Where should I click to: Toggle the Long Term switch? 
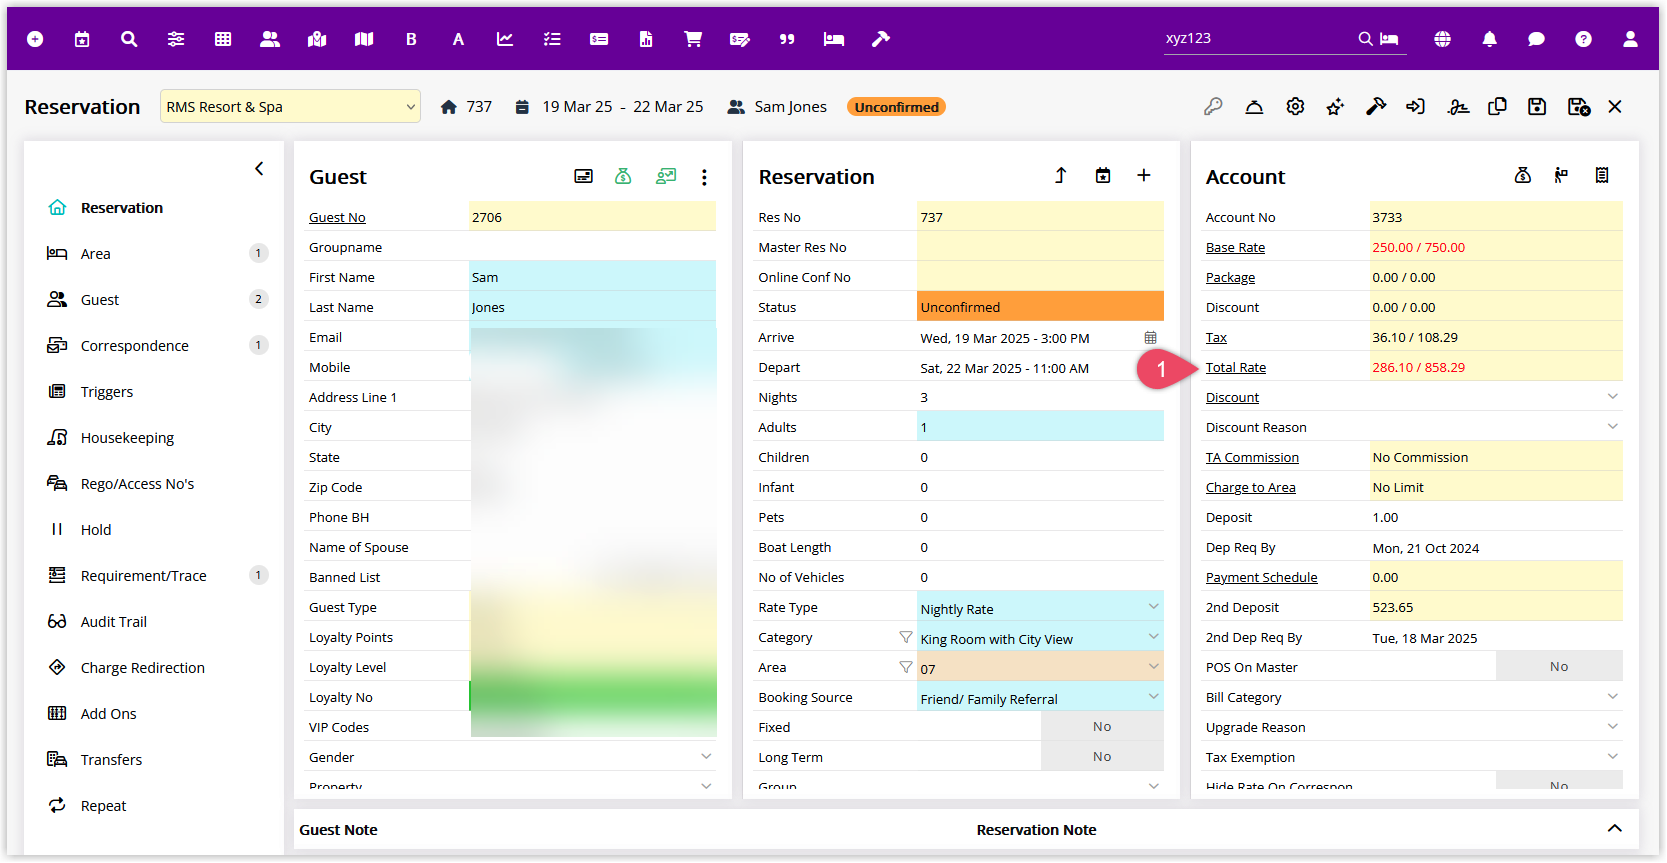pos(1102,757)
